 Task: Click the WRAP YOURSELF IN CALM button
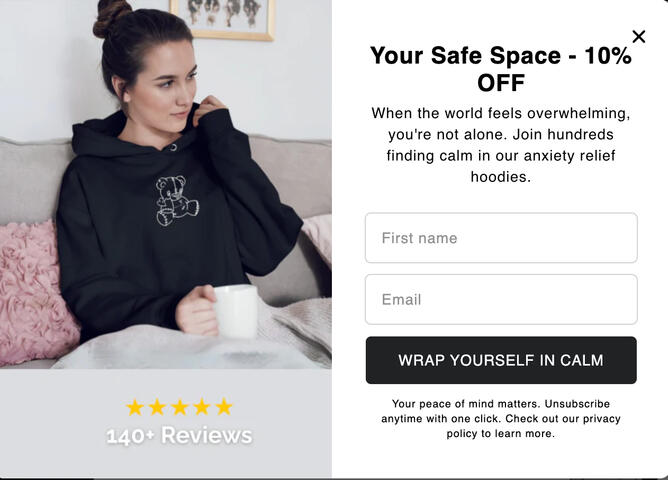501,360
